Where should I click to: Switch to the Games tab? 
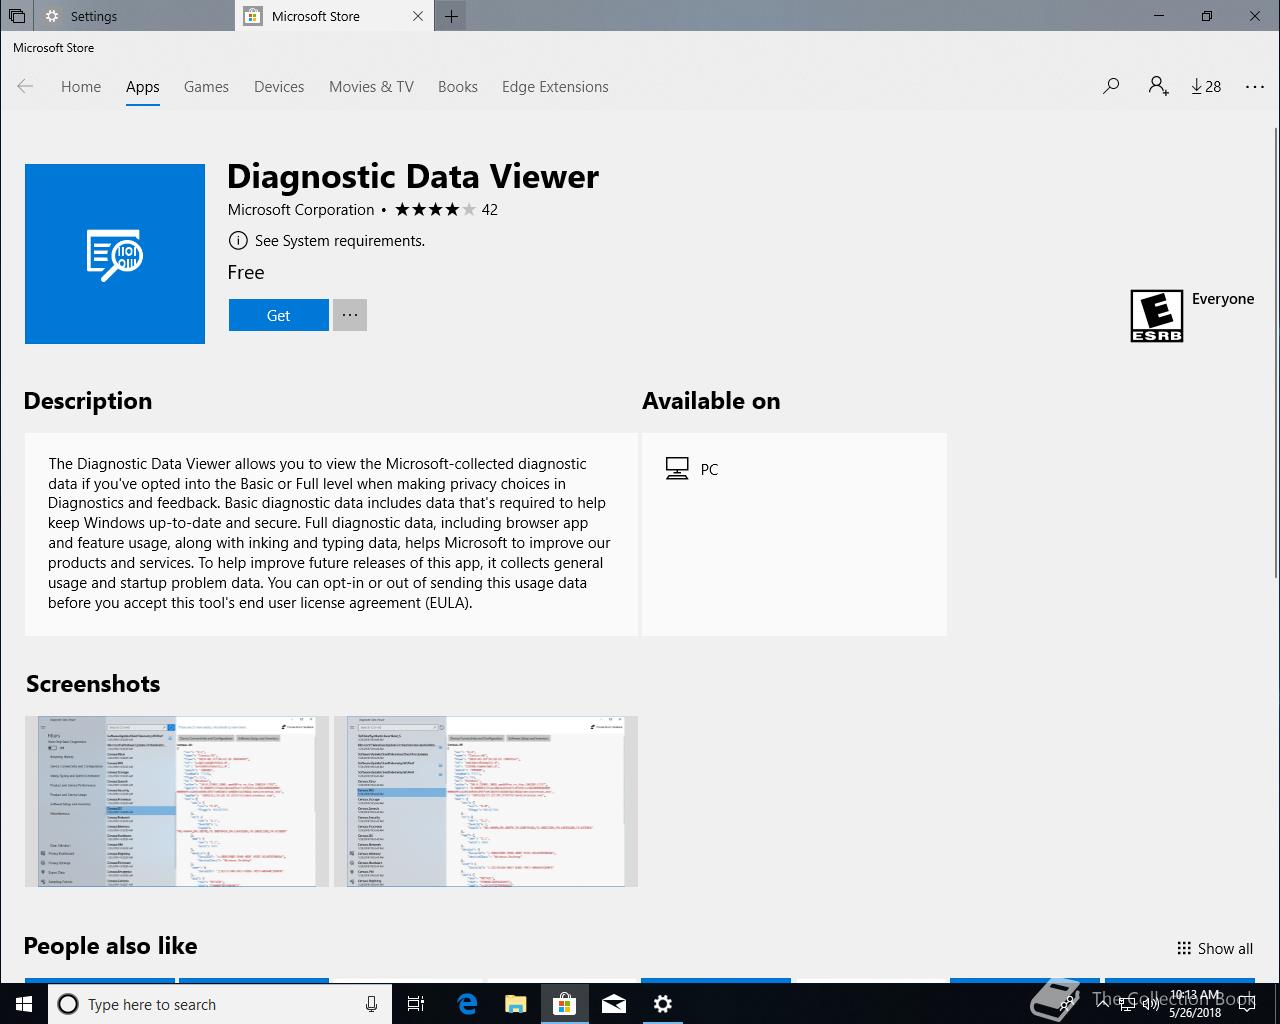206,87
